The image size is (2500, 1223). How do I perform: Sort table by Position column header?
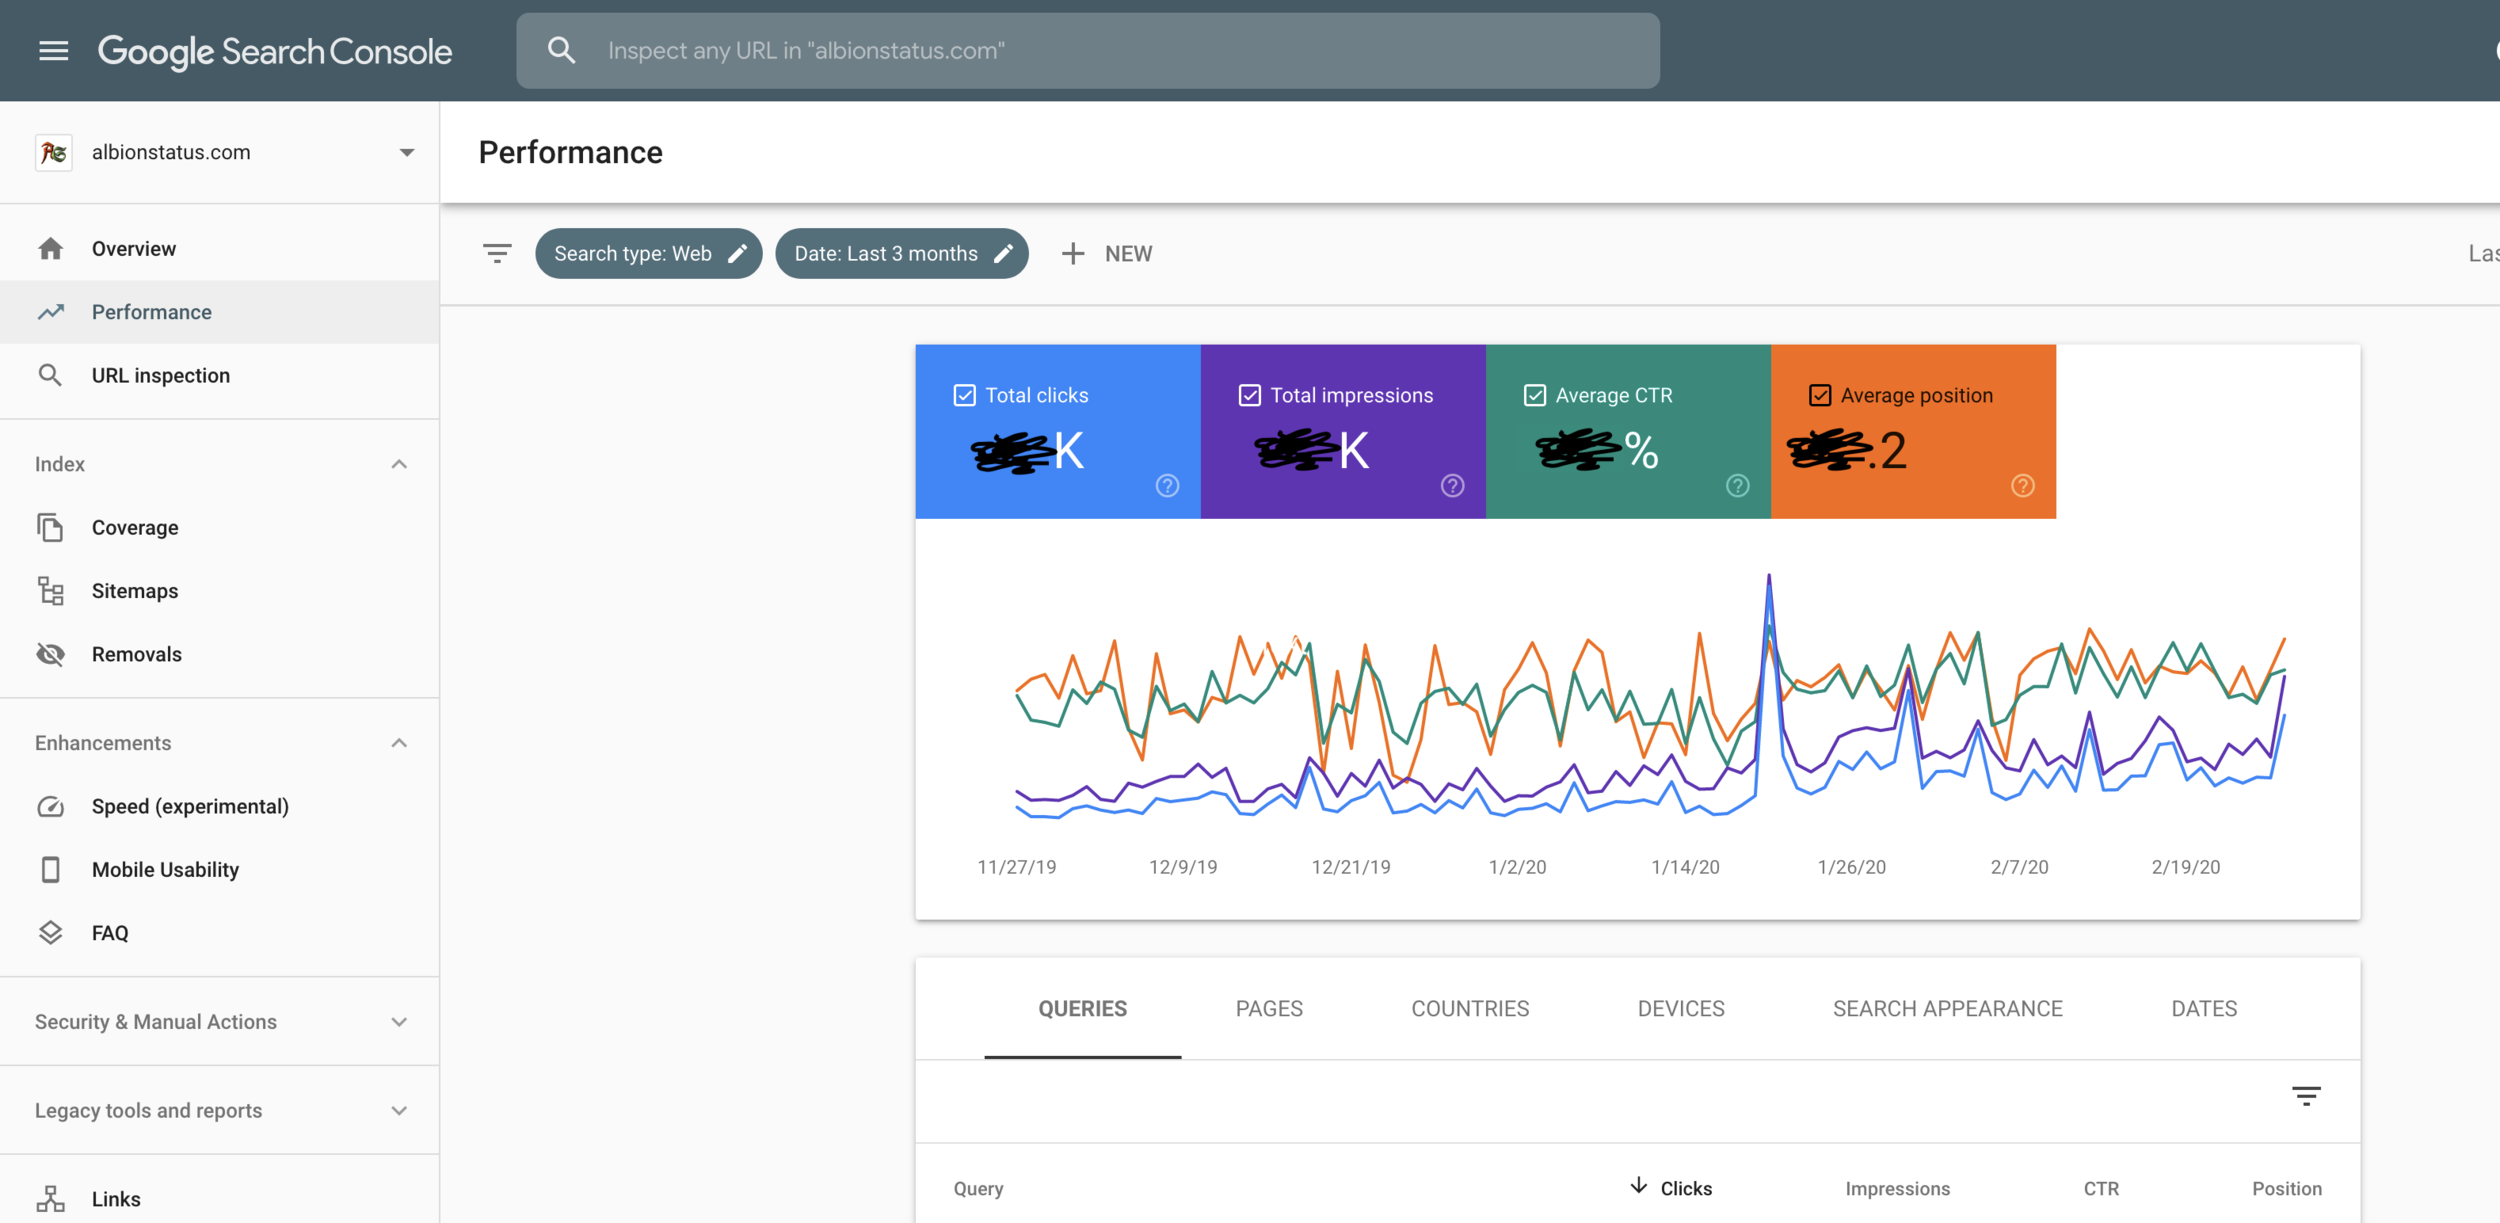tap(2287, 1189)
